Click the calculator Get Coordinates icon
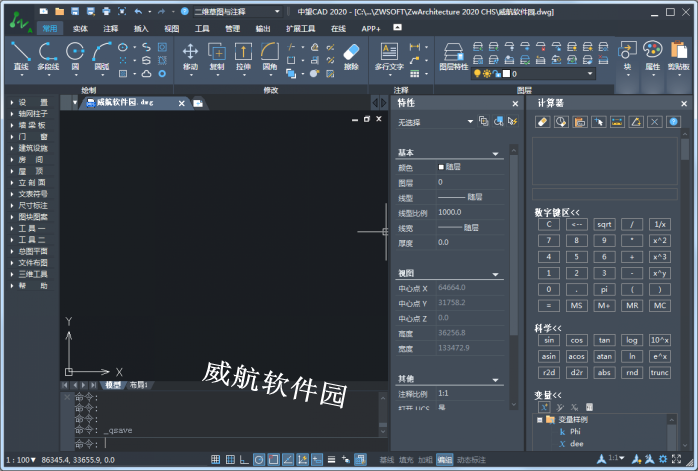 pos(599,122)
